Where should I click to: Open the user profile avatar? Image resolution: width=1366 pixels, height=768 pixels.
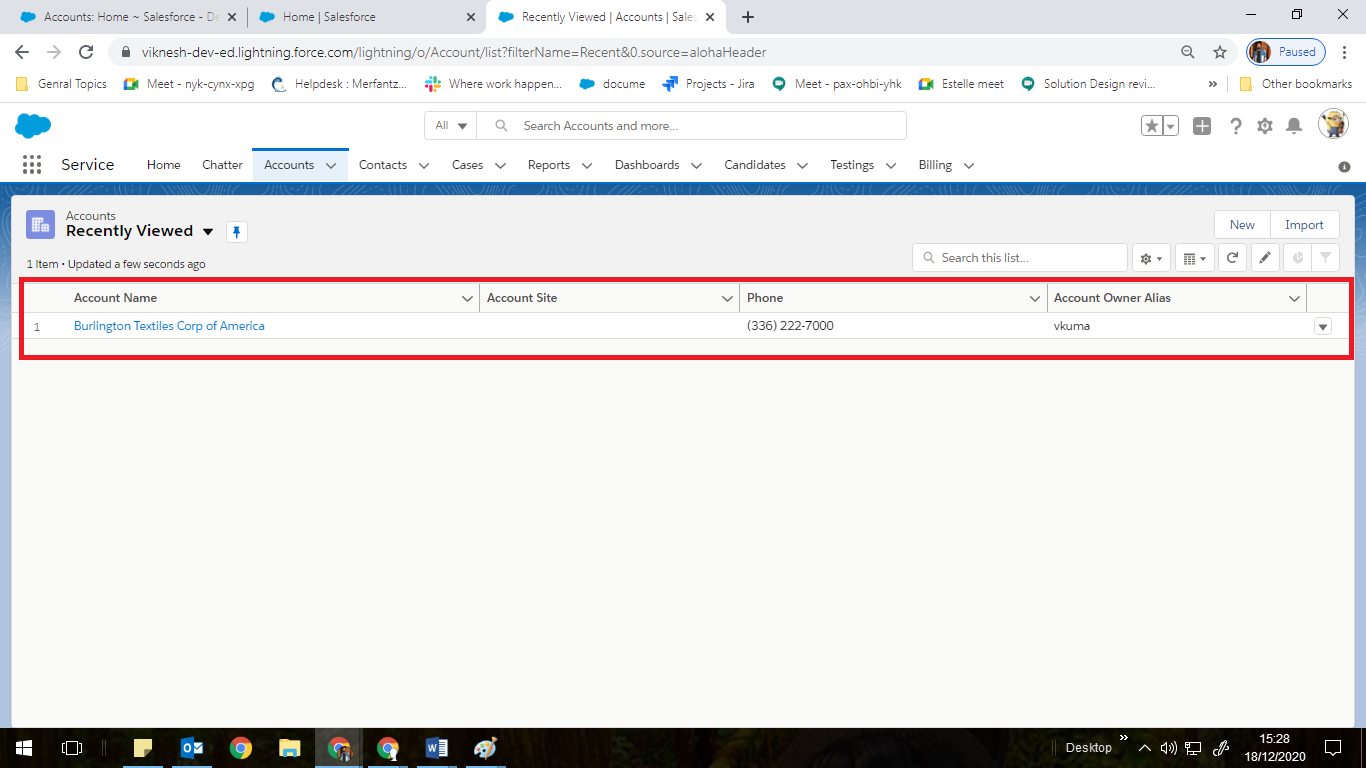click(1334, 124)
